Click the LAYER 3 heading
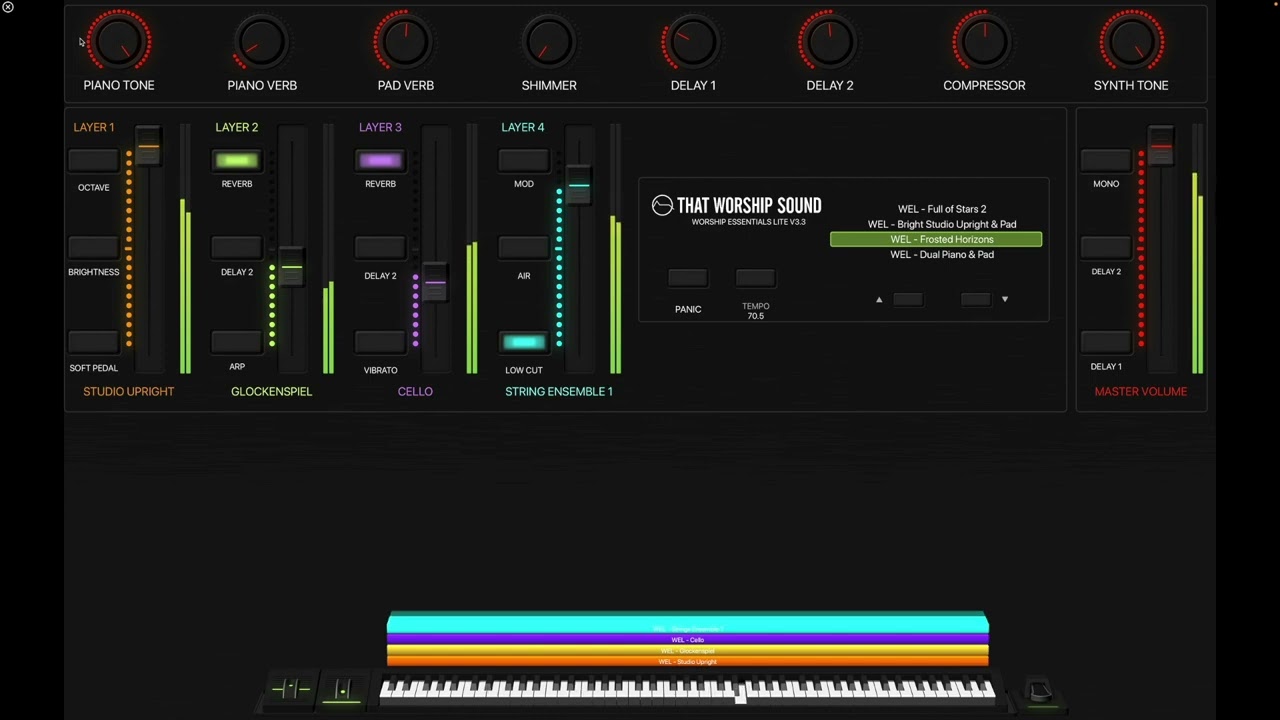This screenshot has height=720, width=1280. coord(380,127)
